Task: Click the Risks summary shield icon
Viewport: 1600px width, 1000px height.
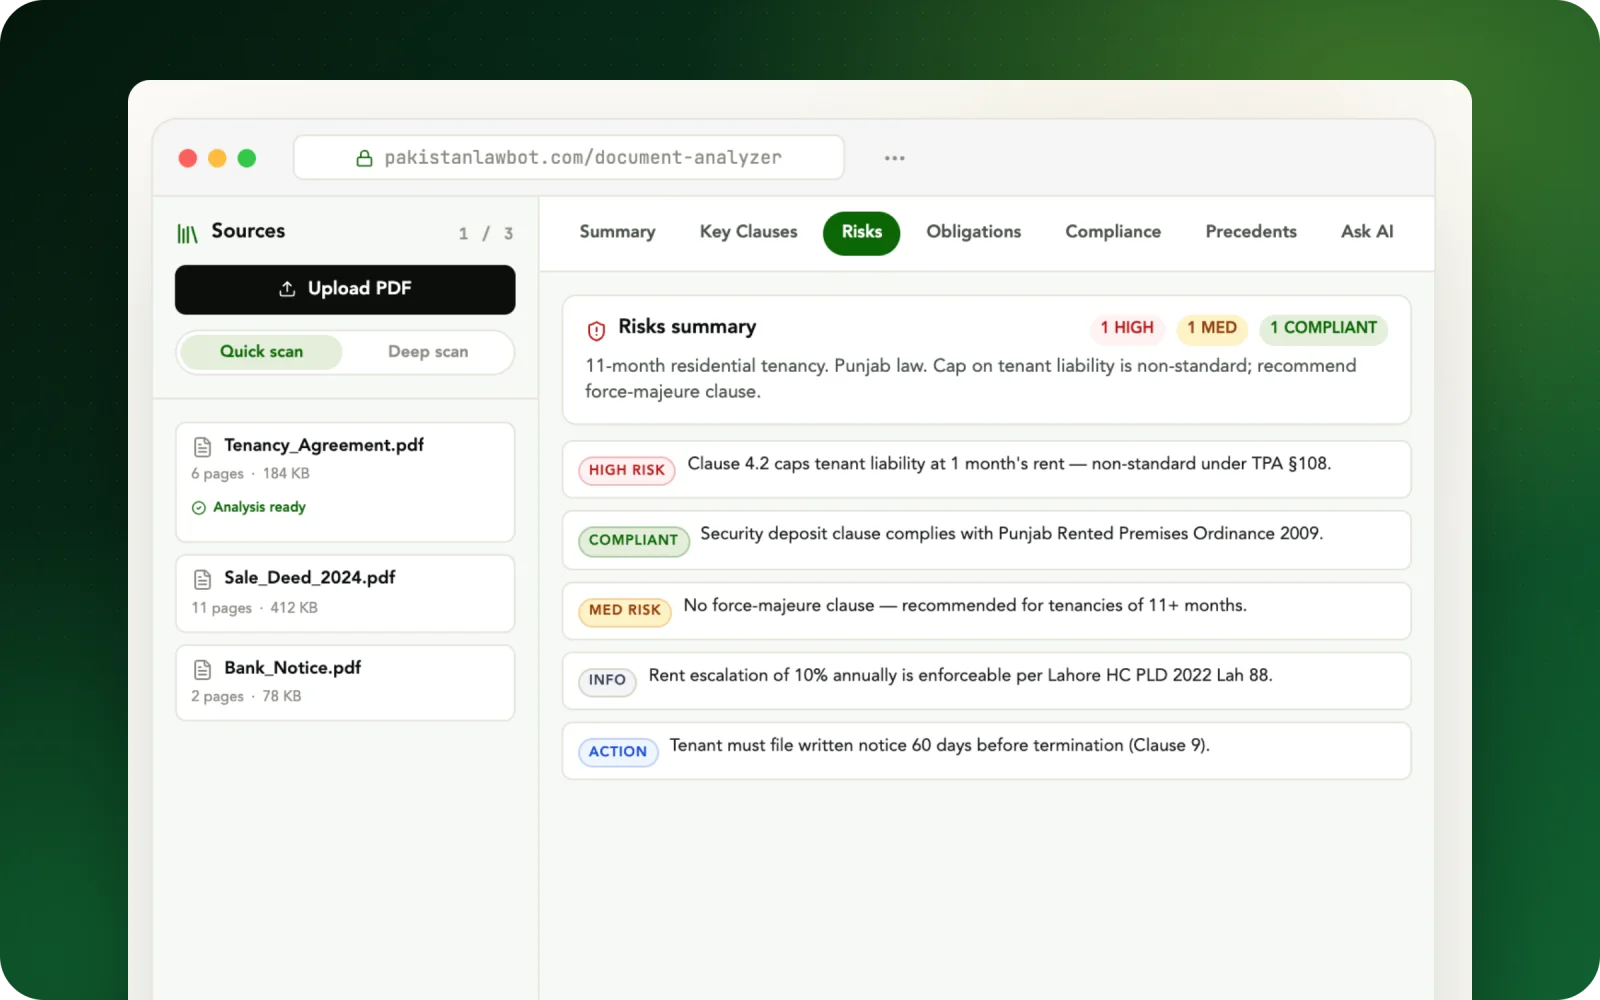Action: pos(596,330)
